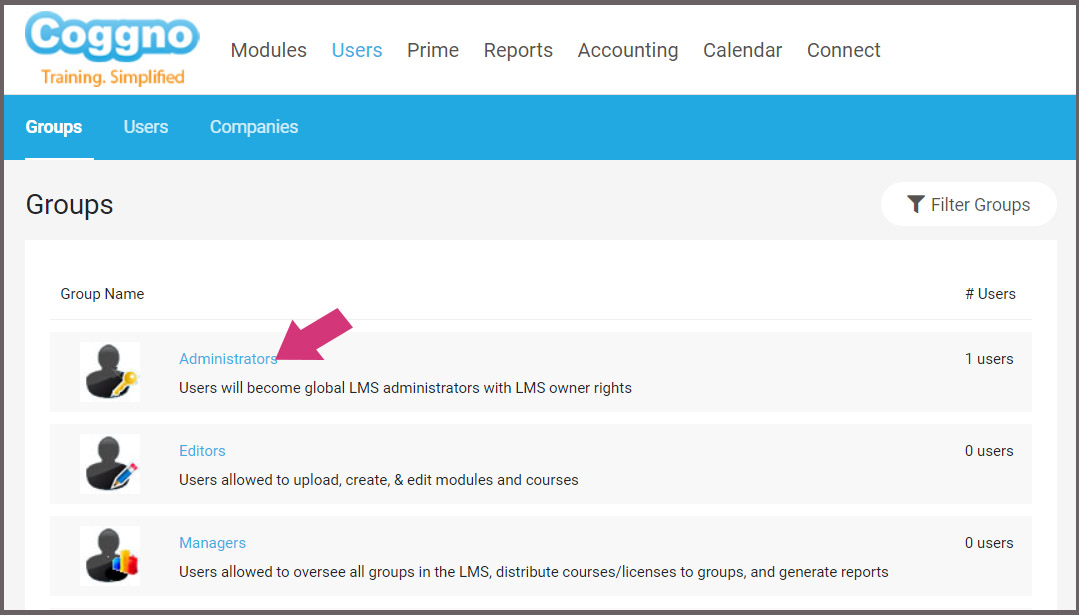Screen dimensions: 1079x615
Task: Click the Managers description about overseeing groups
Action: pos(533,572)
